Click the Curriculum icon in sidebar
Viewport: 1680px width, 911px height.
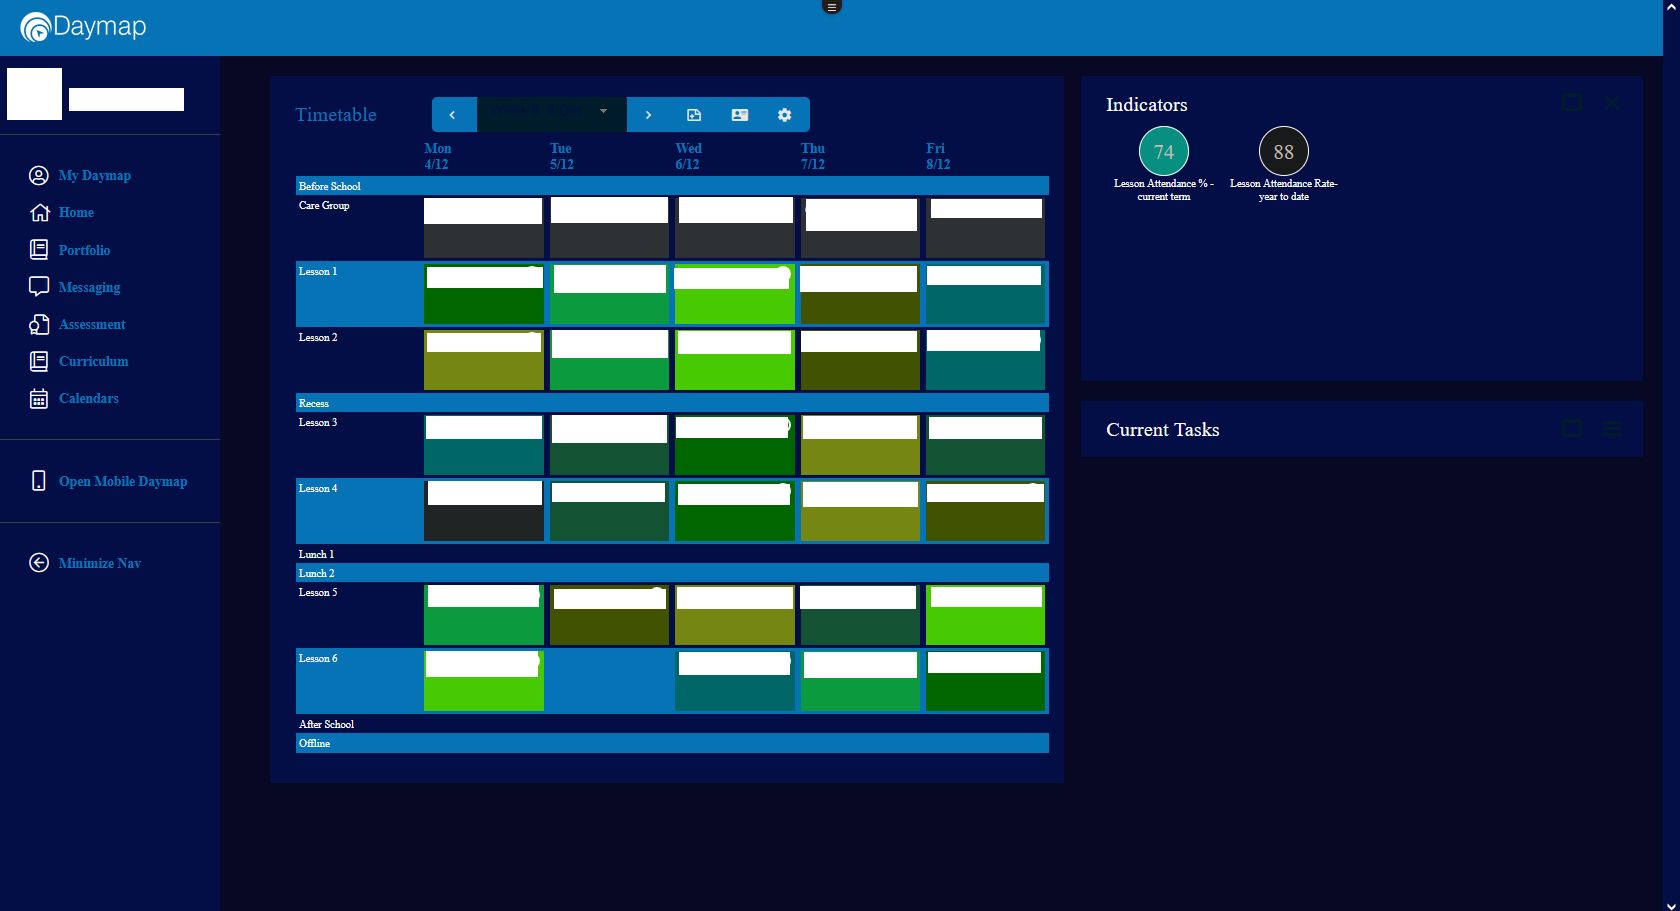tap(39, 361)
